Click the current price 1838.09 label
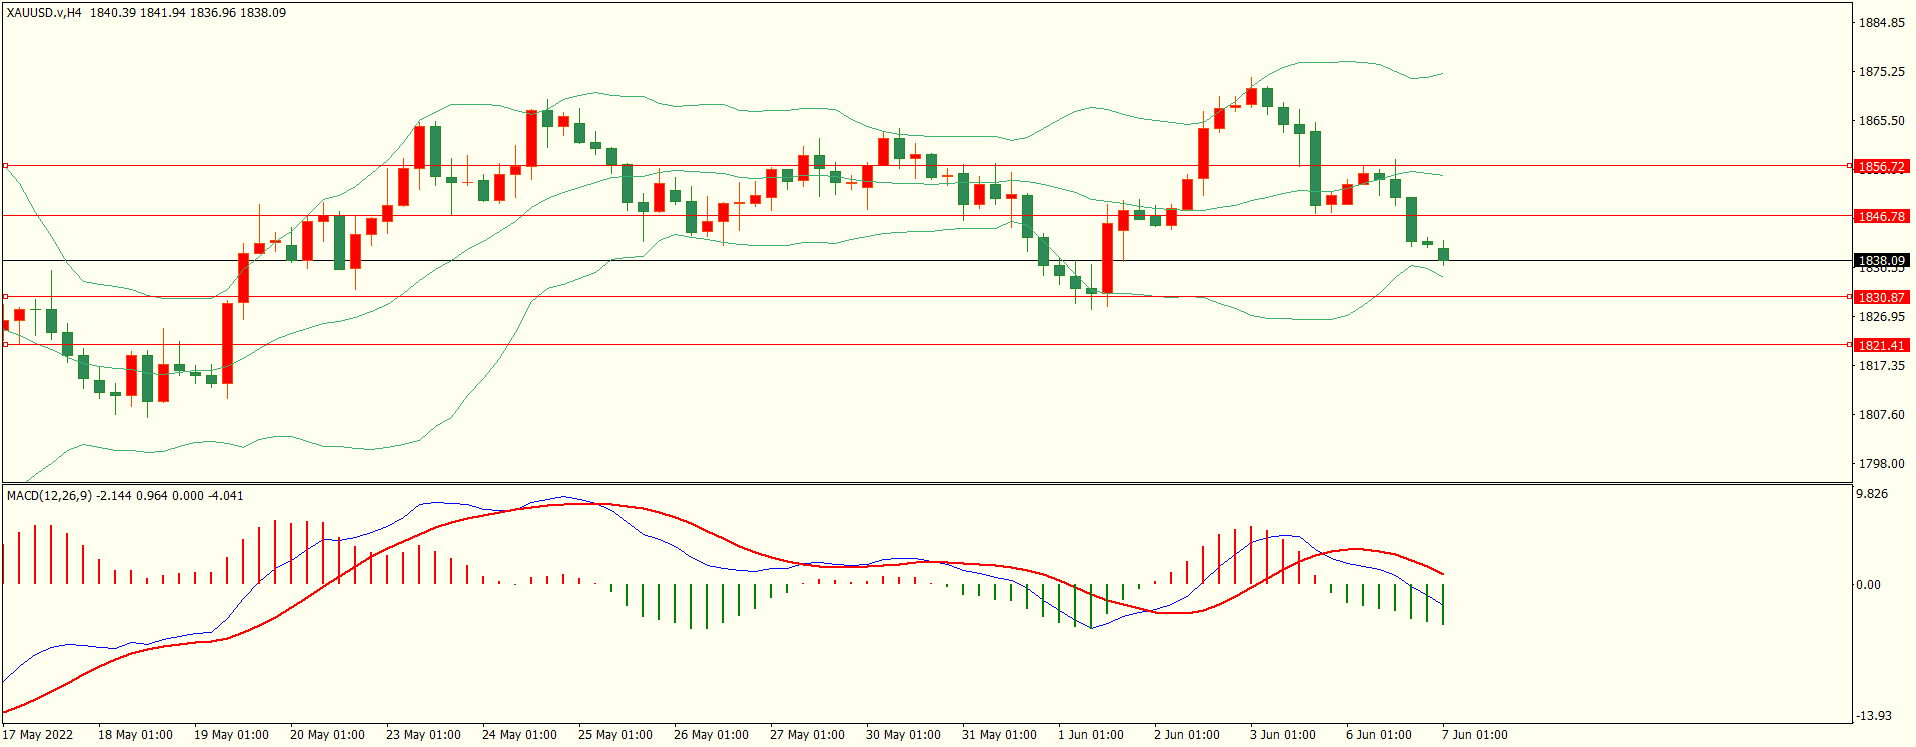 click(x=1881, y=260)
